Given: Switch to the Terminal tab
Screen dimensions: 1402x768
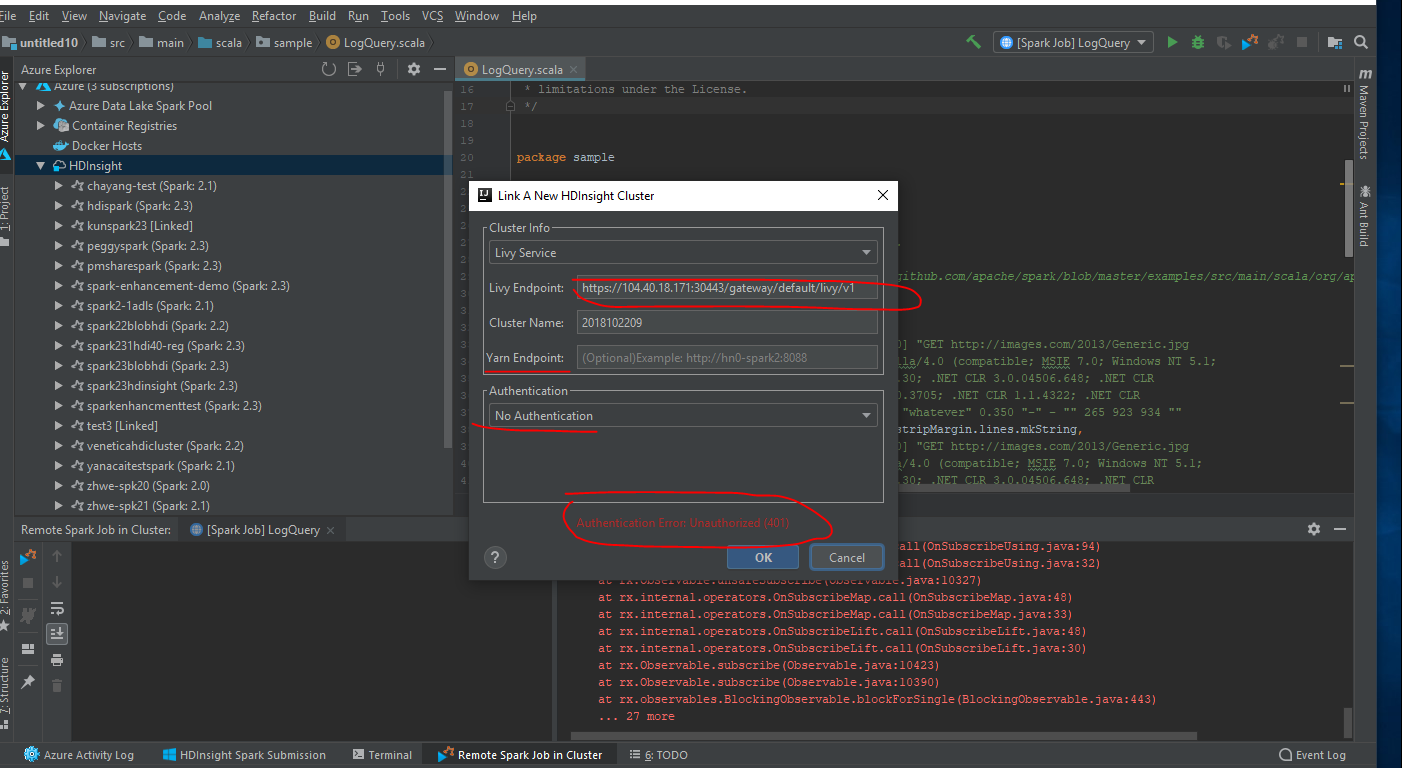Looking at the screenshot, I should coord(383,754).
